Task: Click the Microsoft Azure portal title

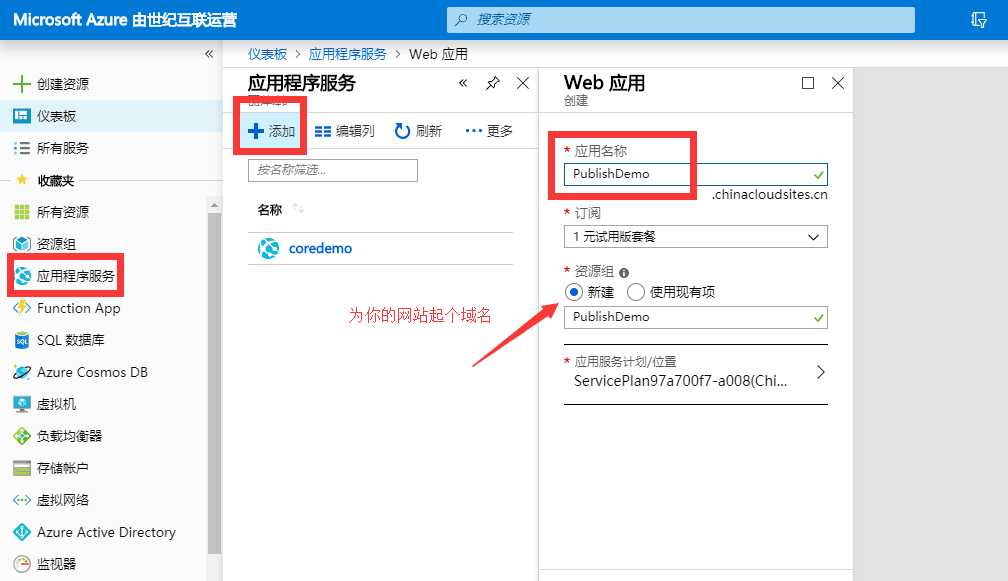Action: pyautogui.click(x=125, y=20)
